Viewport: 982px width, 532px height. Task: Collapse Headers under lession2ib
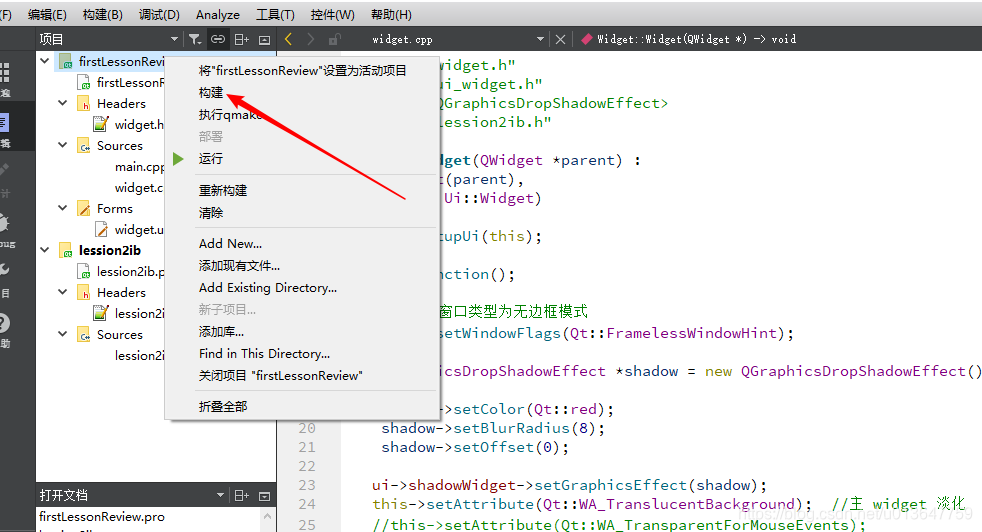pos(63,292)
